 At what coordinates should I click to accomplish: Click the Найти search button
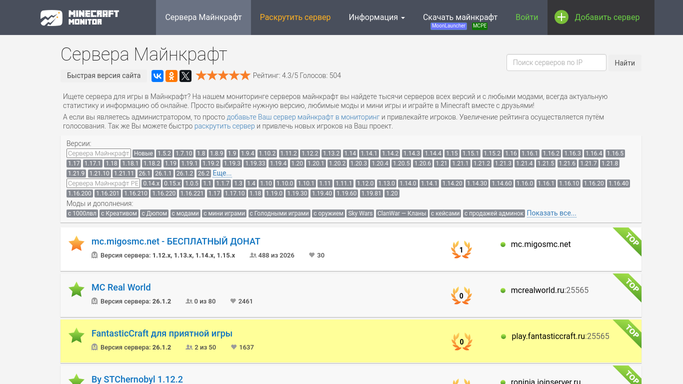625,63
